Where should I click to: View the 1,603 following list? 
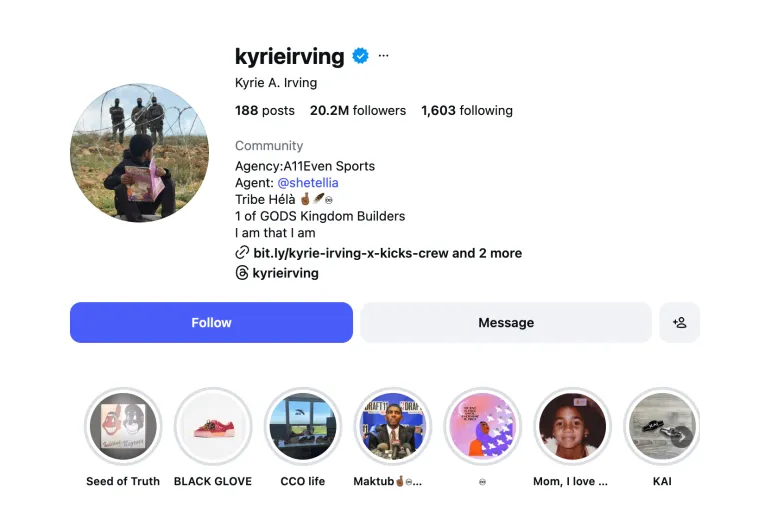pyautogui.click(x=467, y=110)
